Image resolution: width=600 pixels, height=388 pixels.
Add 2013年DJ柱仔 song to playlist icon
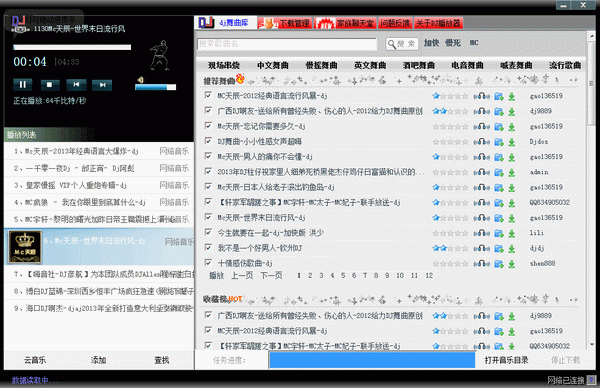[499, 173]
